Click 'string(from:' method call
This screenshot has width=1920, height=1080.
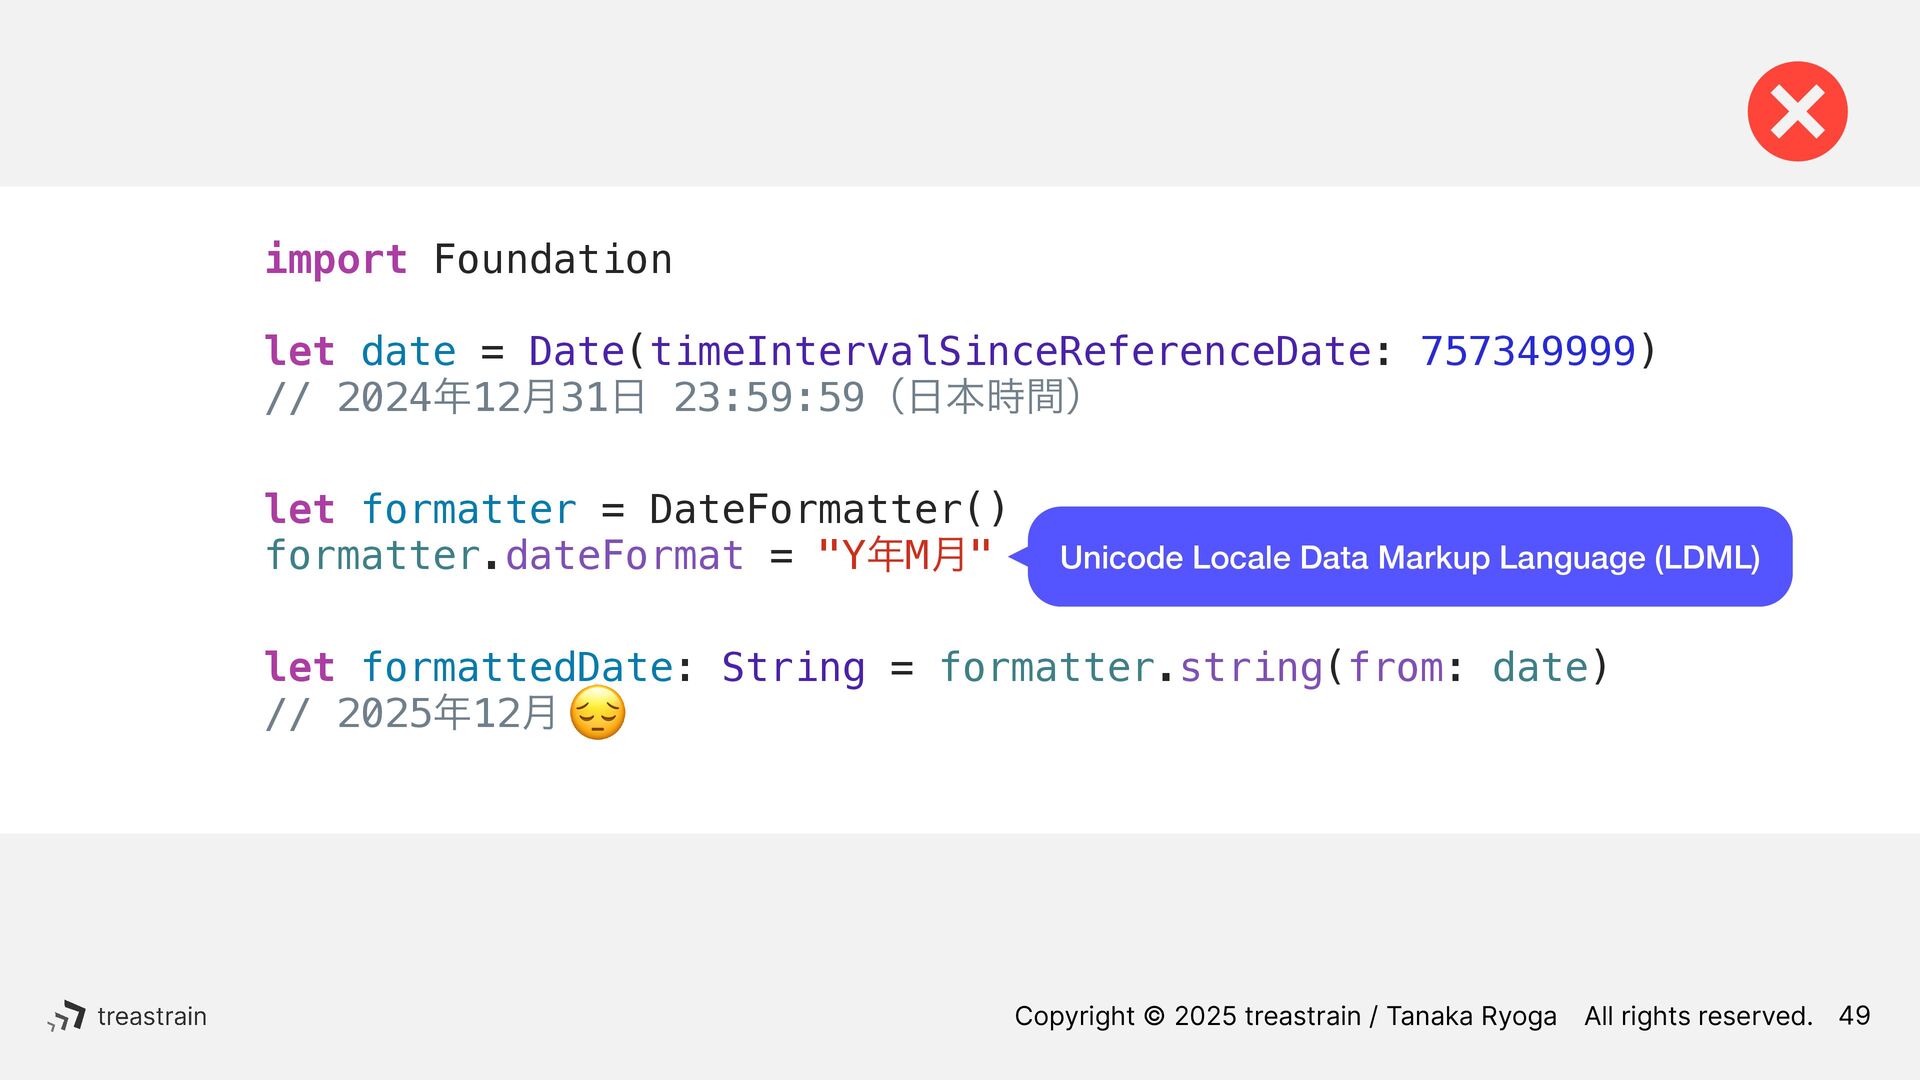(1321, 668)
